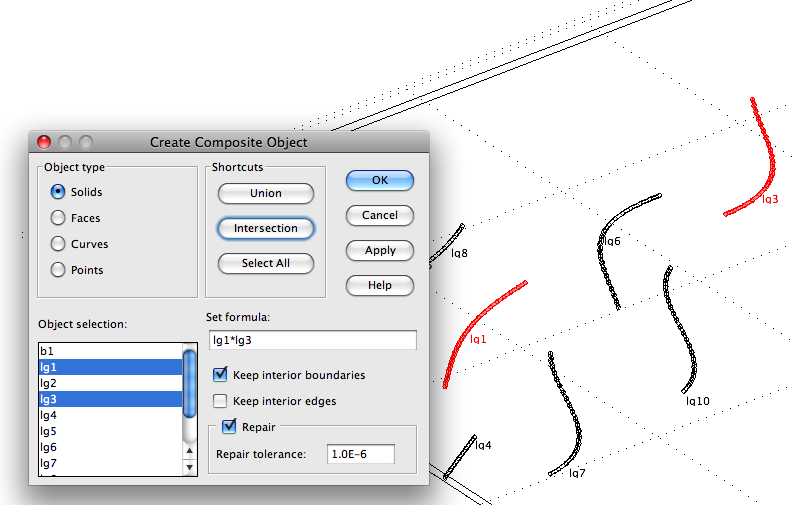The width and height of the screenshot is (792, 505).
Task: Open Help for composite objects
Action: 379,285
